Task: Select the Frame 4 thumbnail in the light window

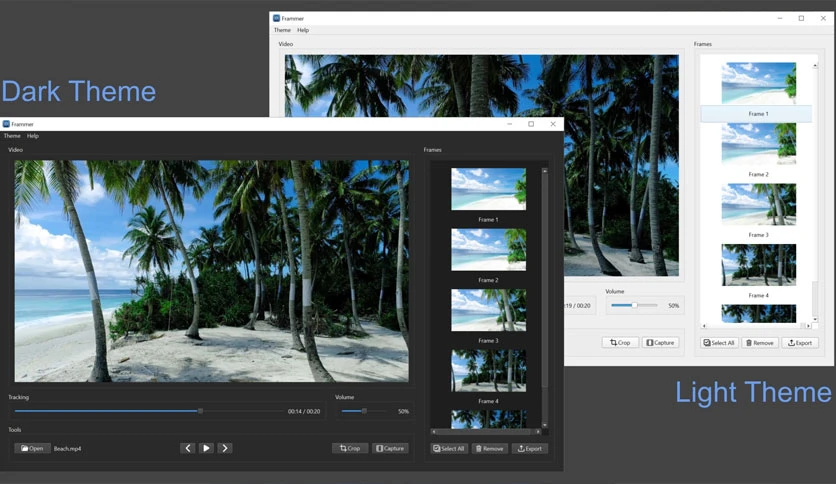Action: click(x=759, y=265)
